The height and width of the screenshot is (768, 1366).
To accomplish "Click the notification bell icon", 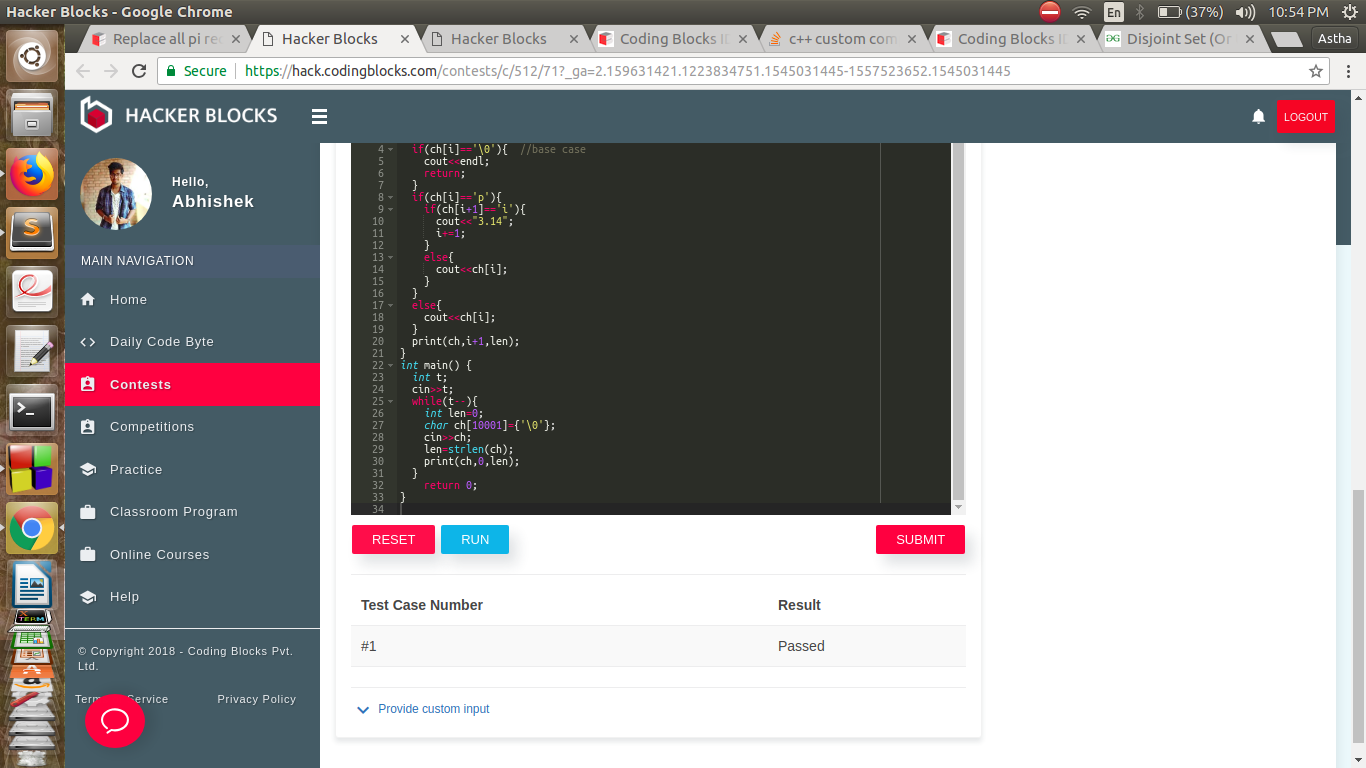I will [1258, 117].
